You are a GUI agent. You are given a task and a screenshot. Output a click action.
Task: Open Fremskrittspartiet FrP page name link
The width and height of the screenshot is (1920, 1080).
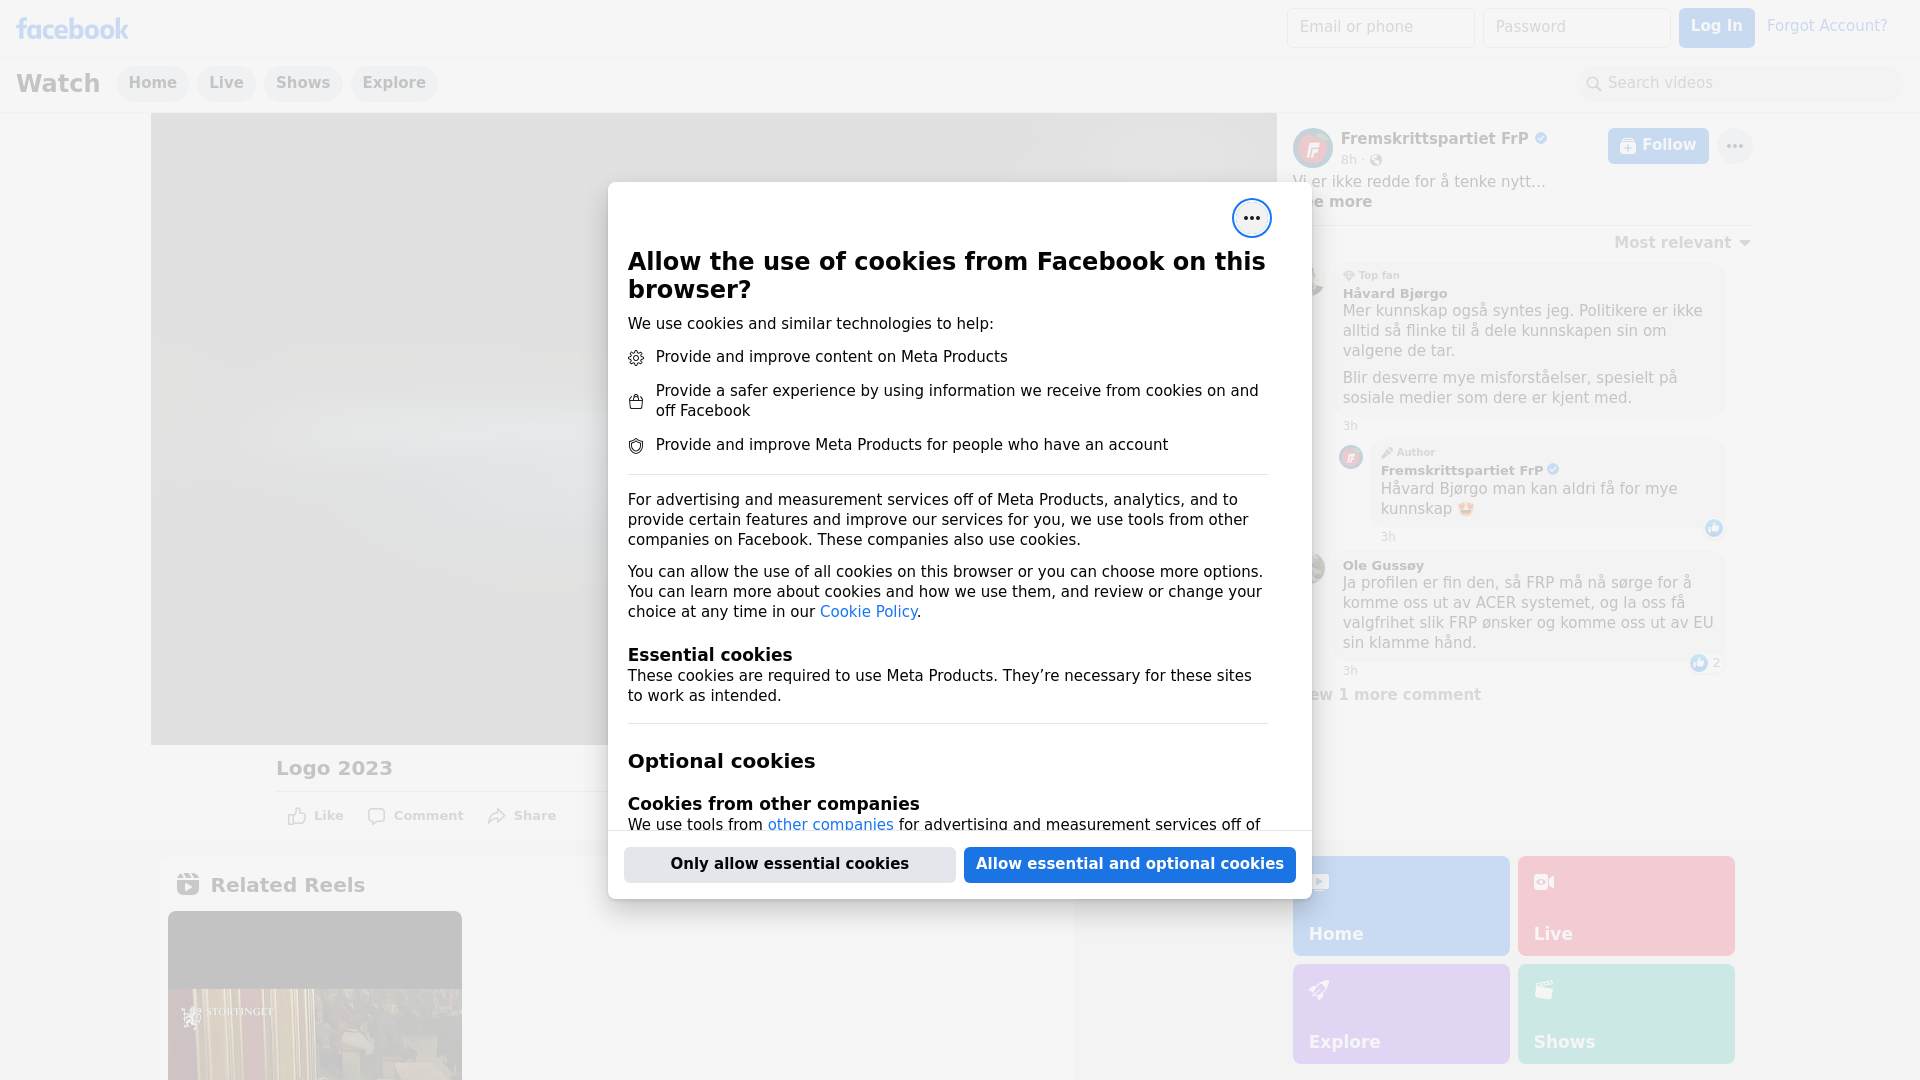[x=1434, y=139]
